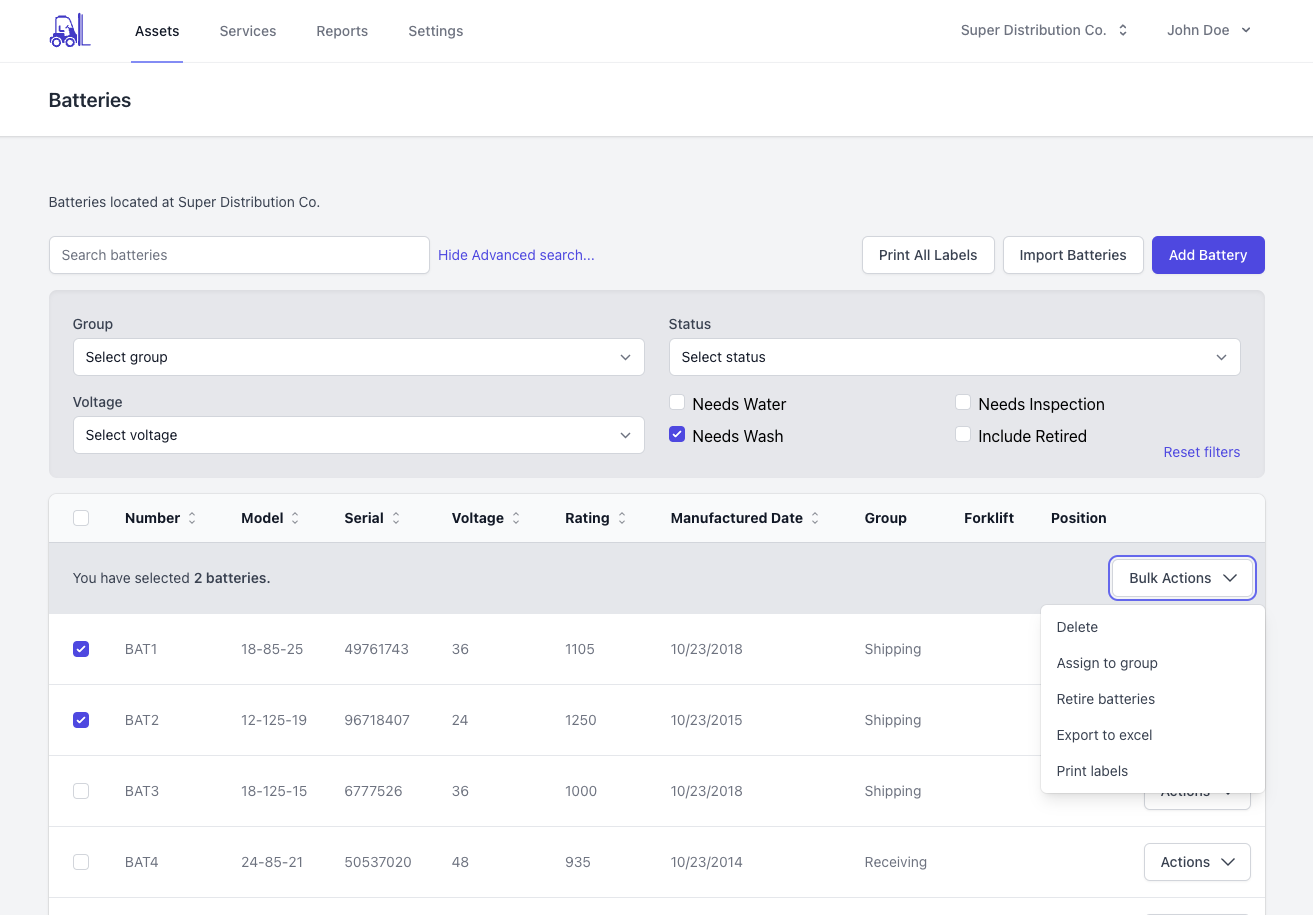Click manufactured date 10/23/2014

(x=707, y=862)
